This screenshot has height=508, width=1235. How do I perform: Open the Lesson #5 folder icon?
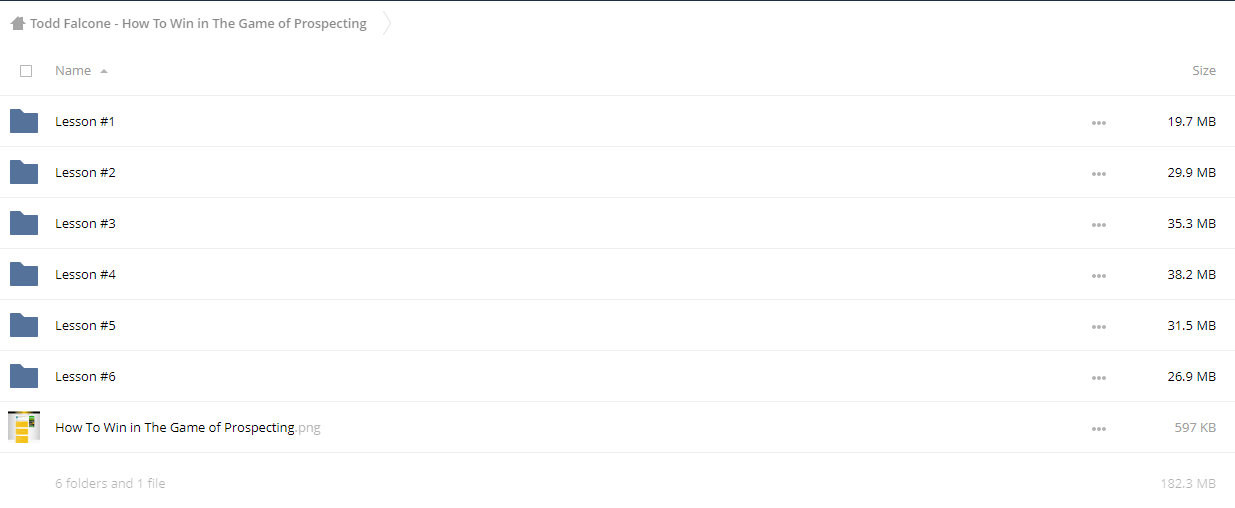click(x=24, y=325)
